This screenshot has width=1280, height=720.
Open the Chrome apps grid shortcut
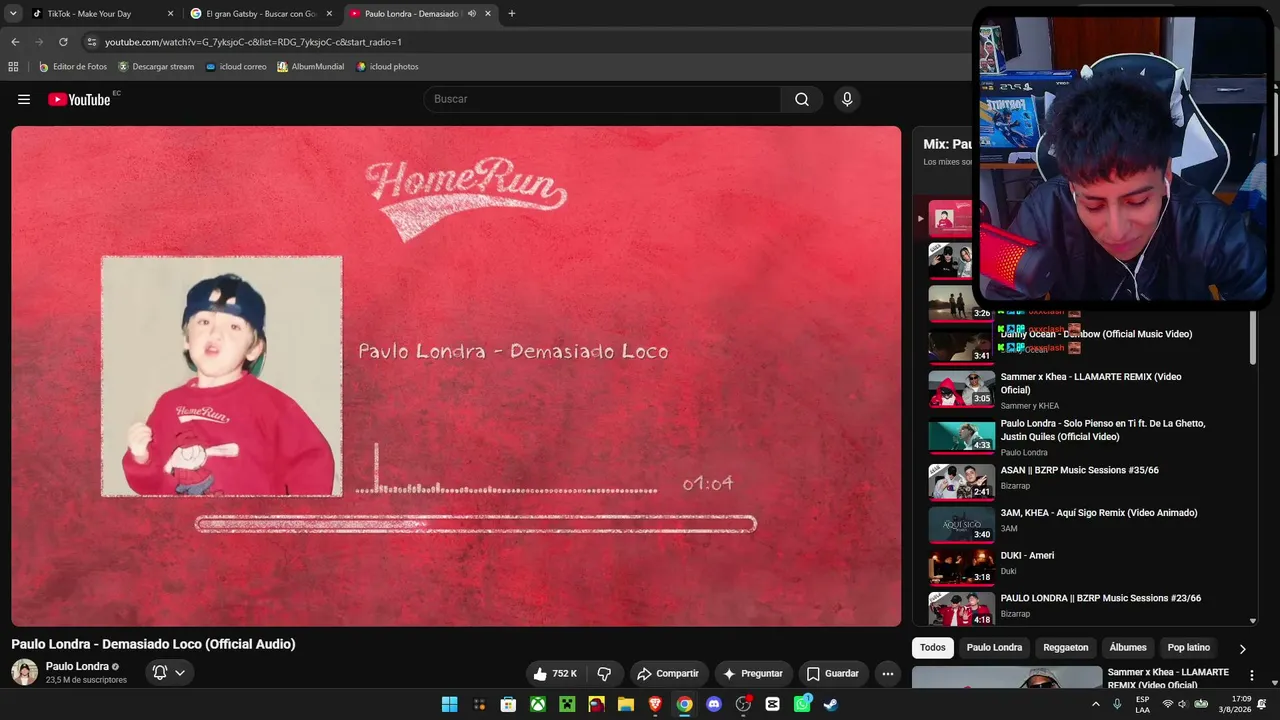(x=13, y=67)
